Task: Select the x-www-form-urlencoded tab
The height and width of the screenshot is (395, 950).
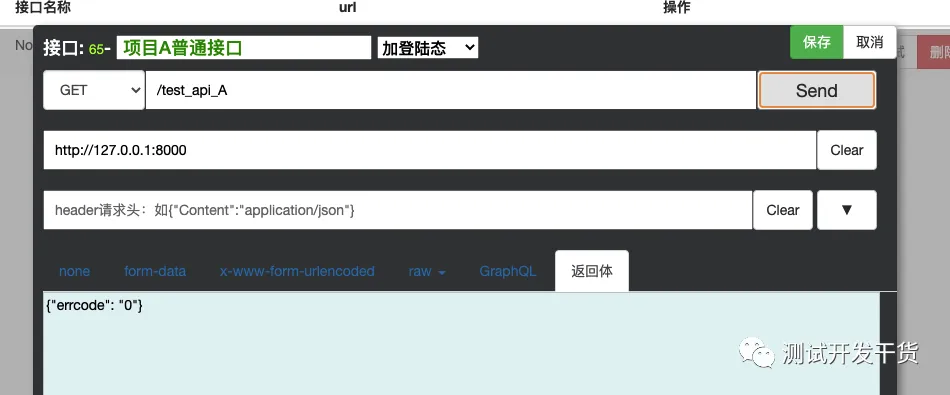Action: coord(297,271)
